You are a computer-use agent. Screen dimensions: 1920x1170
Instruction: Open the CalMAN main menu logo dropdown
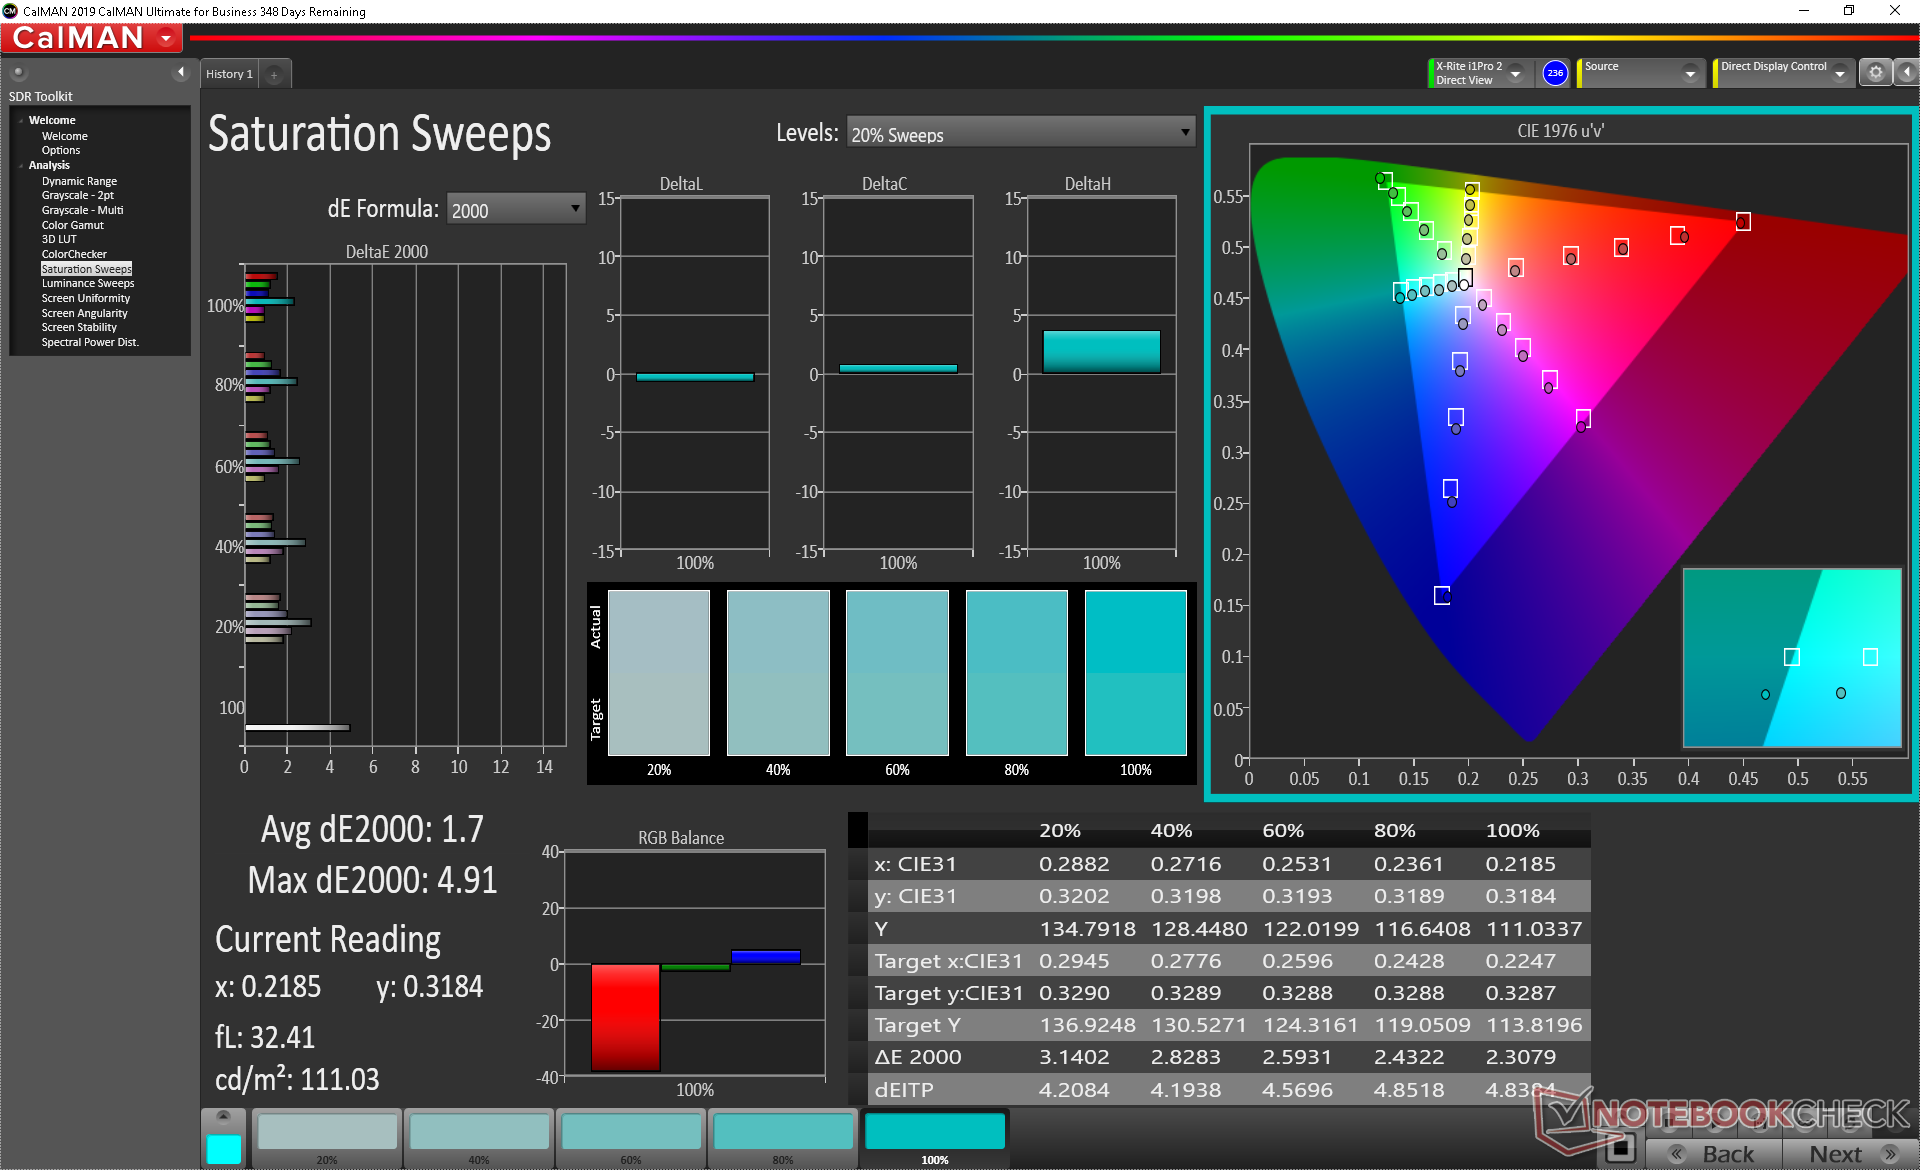click(x=166, y=38)
